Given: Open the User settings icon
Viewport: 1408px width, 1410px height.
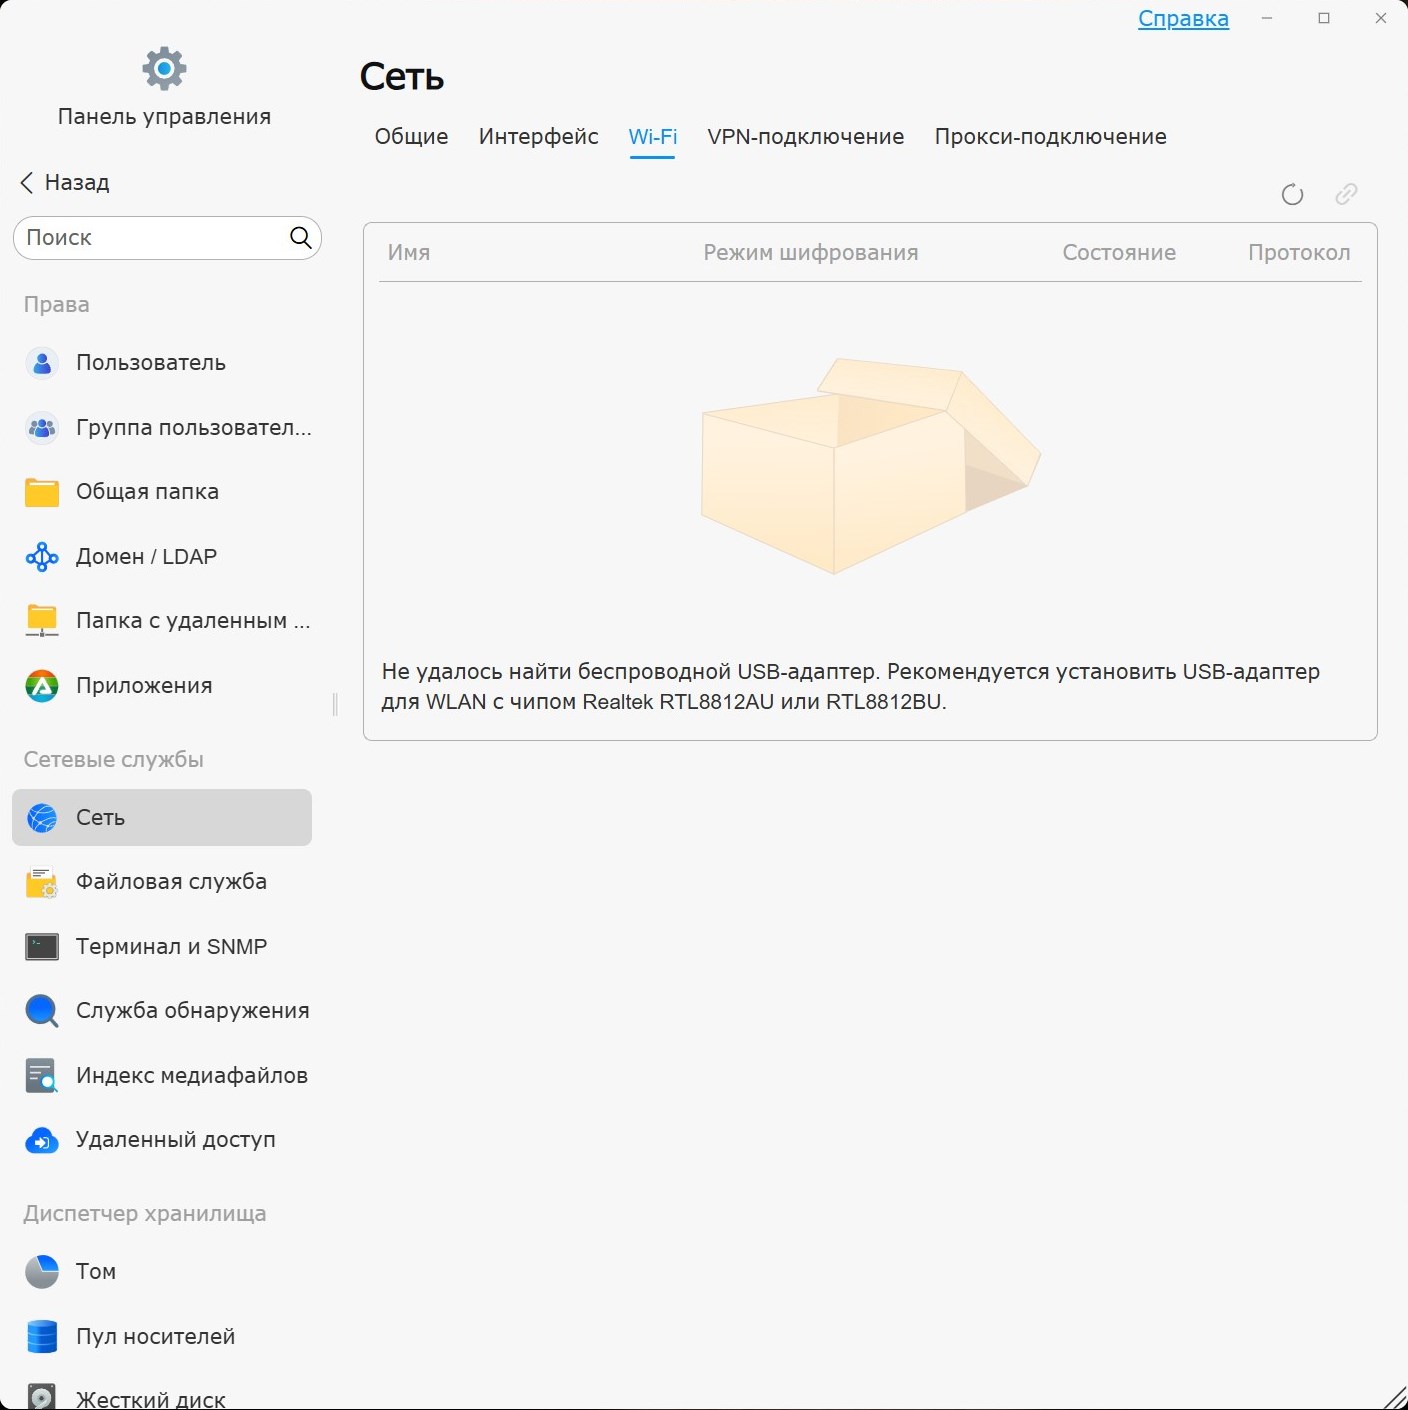Looking at the screenshot, I should coord(42,363).
